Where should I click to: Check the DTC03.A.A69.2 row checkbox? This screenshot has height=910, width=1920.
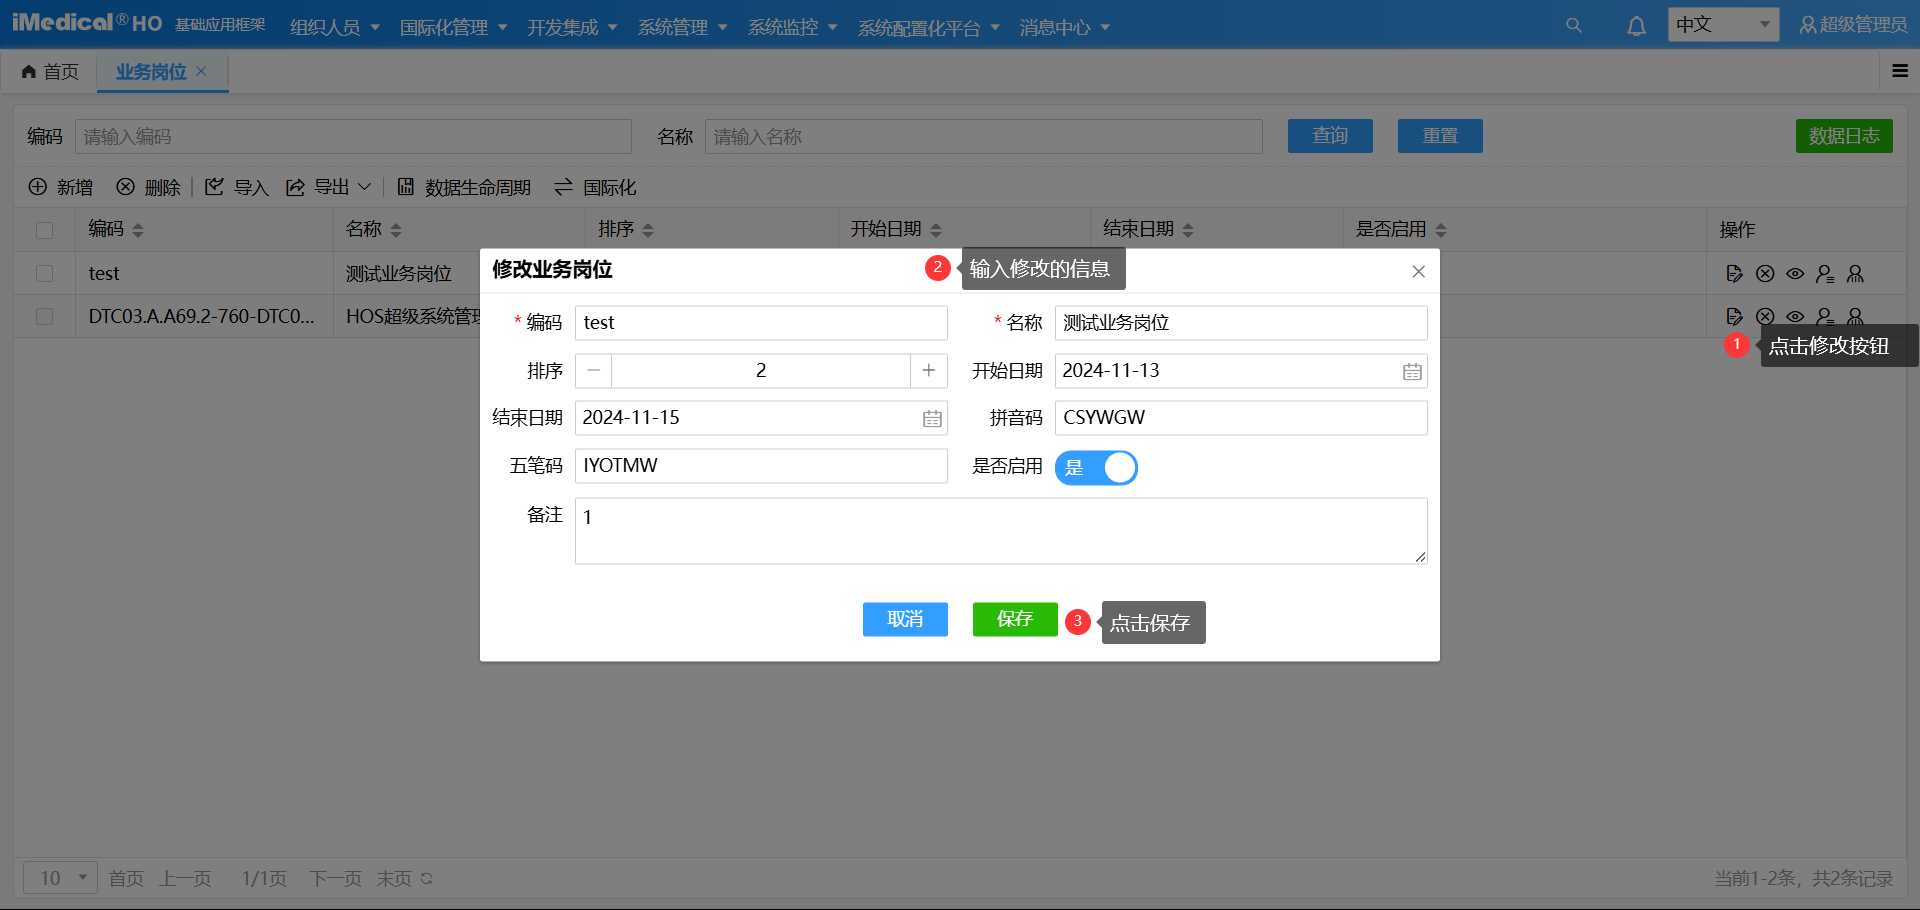click(44, 316)
